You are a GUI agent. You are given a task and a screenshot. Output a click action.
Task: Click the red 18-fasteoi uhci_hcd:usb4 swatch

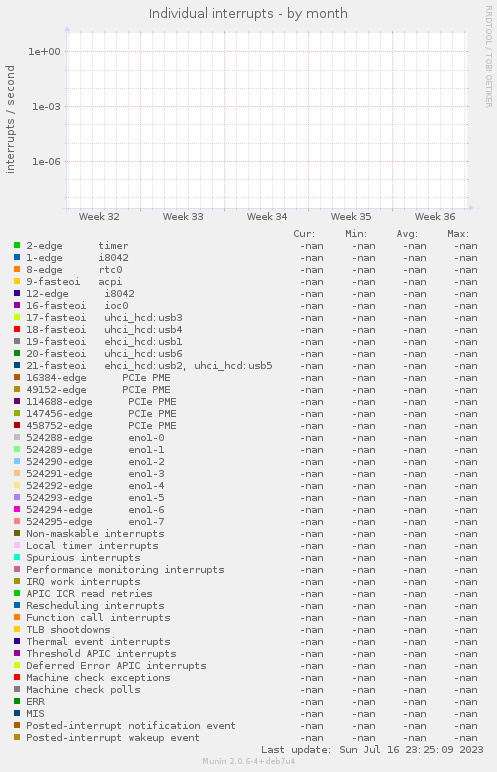(17, 329)
